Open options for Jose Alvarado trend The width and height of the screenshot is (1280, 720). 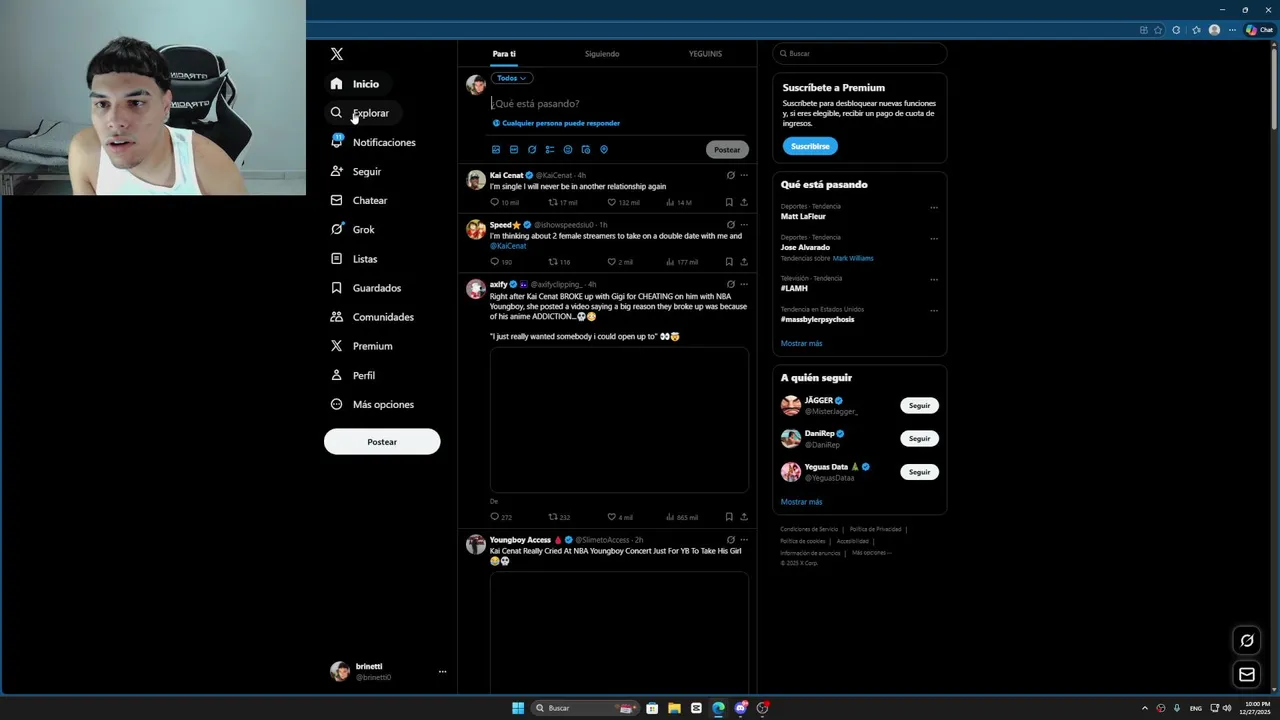point(934,239)
